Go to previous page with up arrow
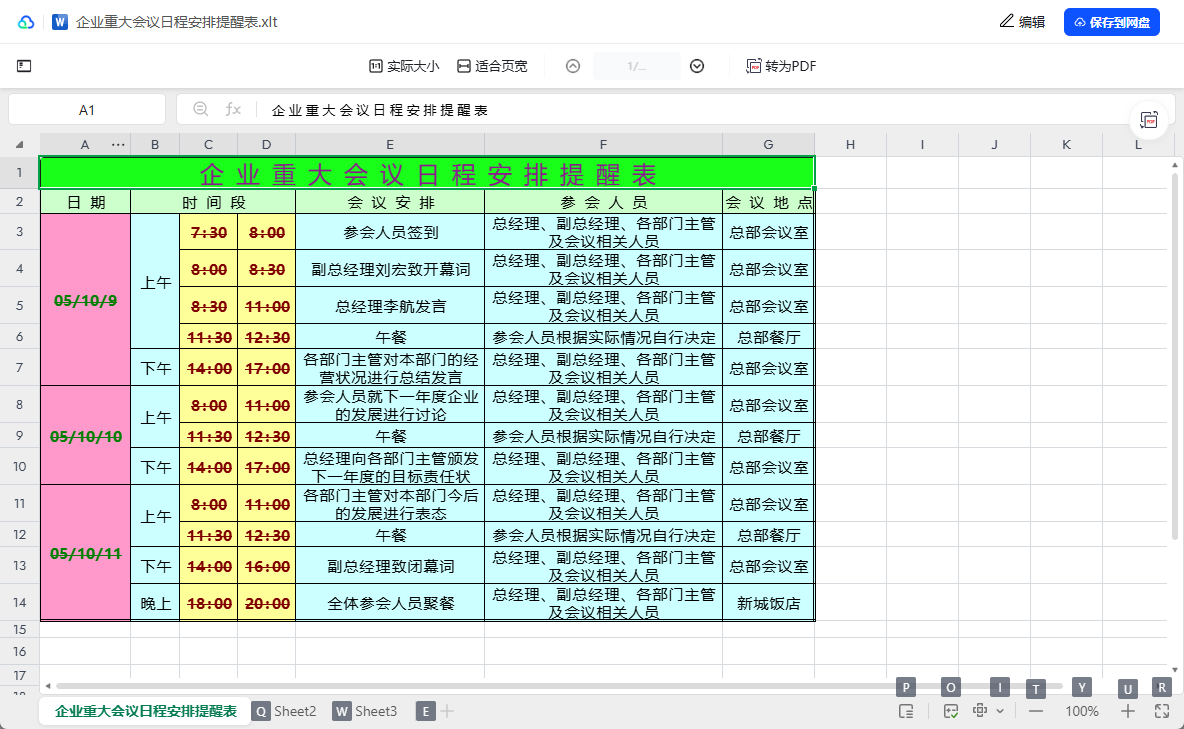The width and height of the screenshot is (1184, 729). 573,66
